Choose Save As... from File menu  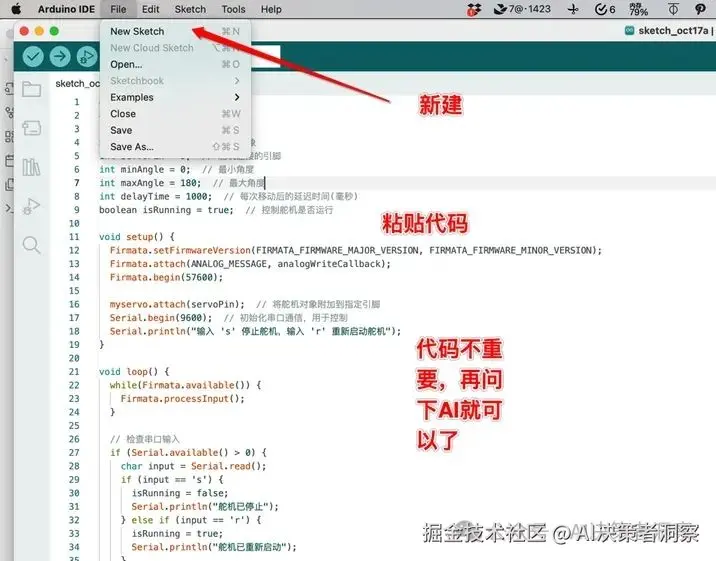[x=175, y=147]
